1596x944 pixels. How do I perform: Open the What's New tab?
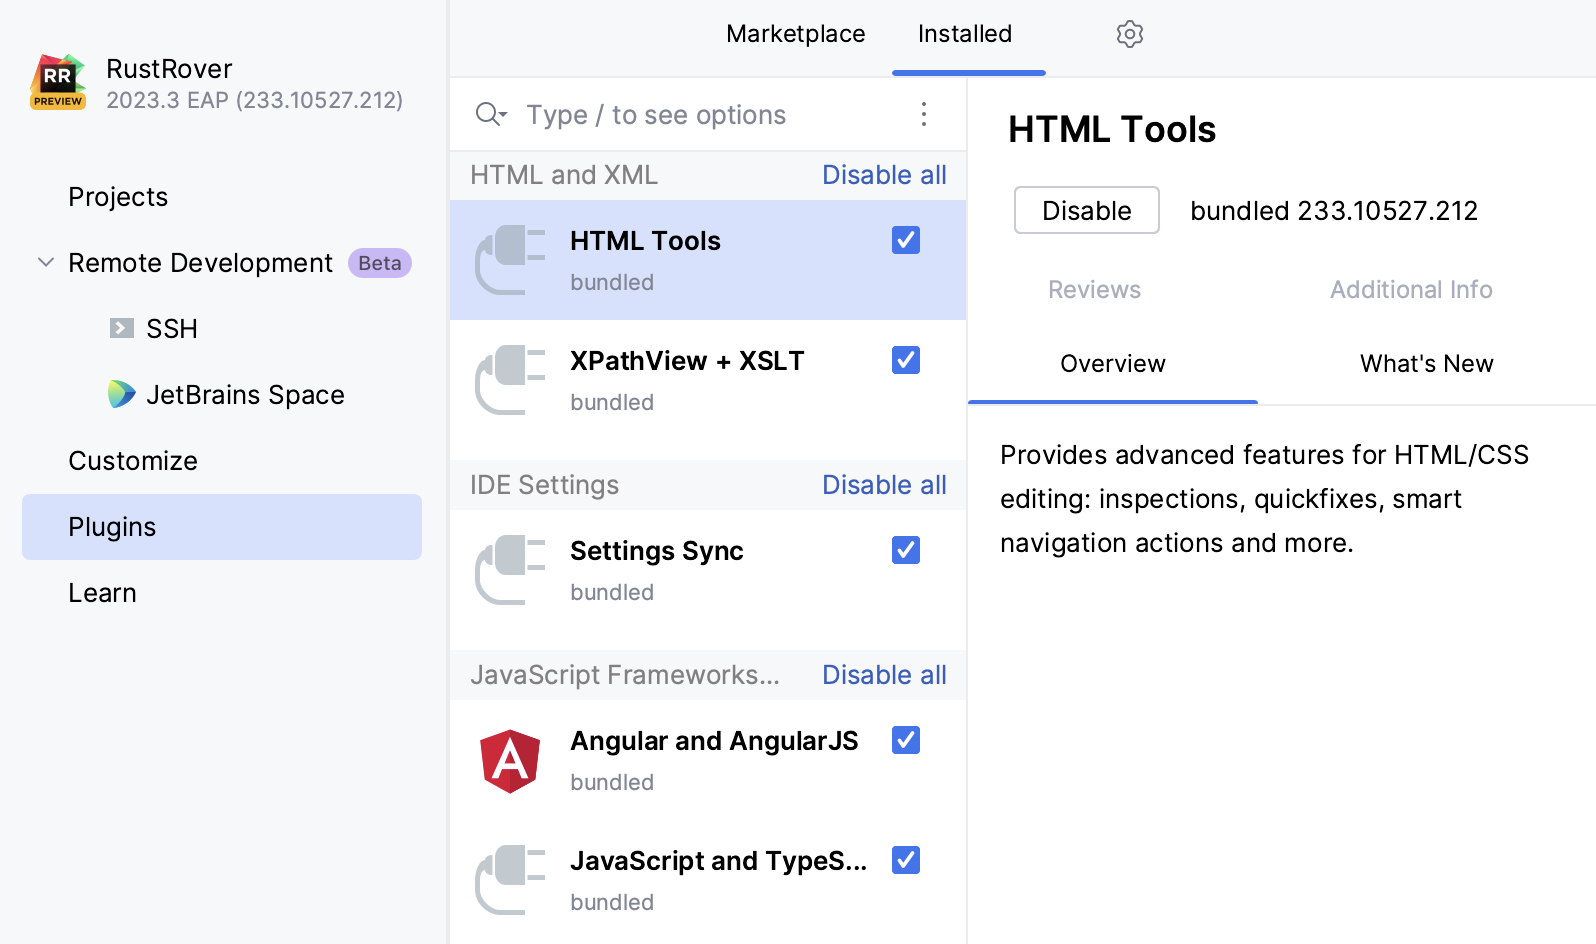1426,364
